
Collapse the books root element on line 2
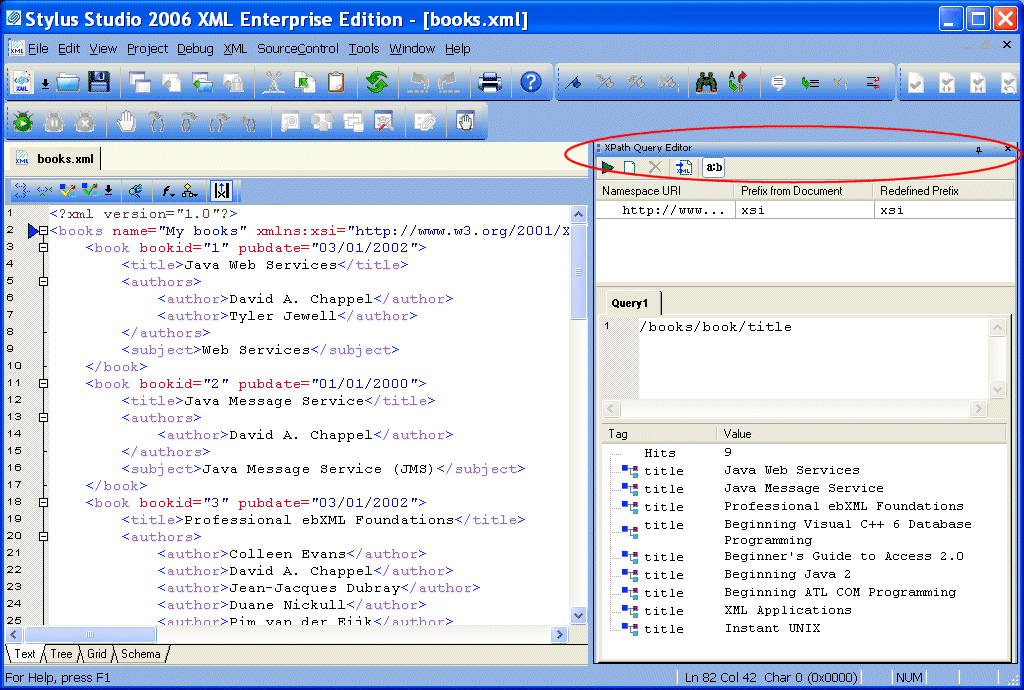[x=43, y=231]
